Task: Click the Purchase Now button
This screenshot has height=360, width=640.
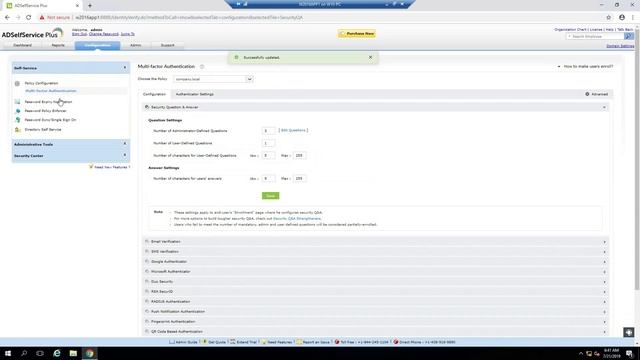Action: 357,34
